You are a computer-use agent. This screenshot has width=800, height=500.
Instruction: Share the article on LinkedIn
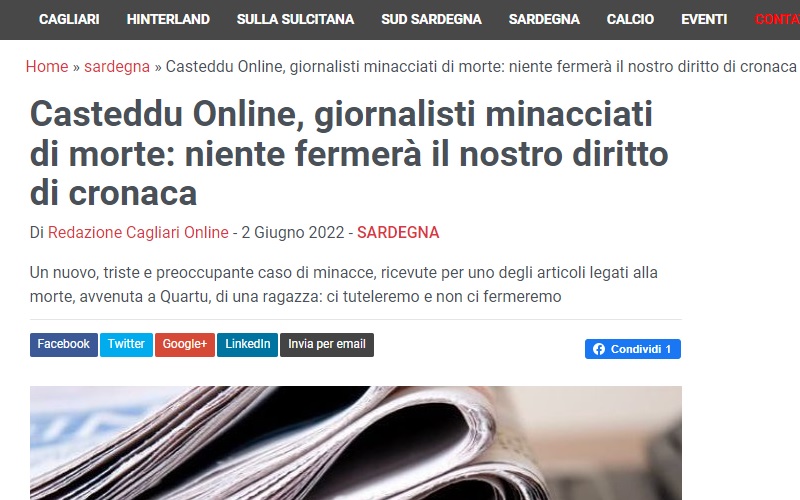(x=247, y=344)
